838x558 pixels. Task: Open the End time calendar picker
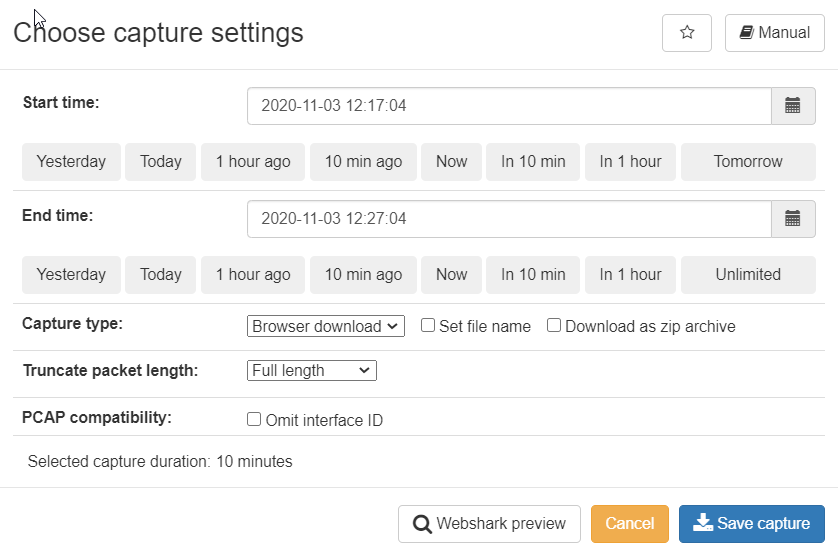click(x=793, y=219)
